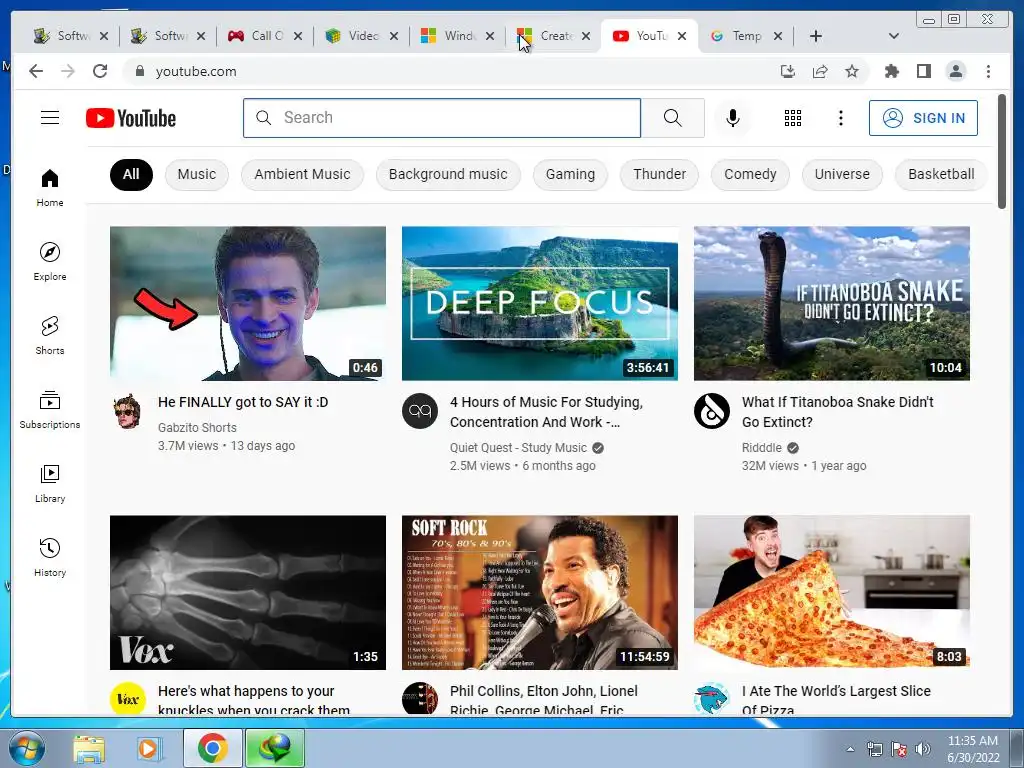1024x768 pixels.
Task: Select the Ambient Music chip
Action: [302, 174]
